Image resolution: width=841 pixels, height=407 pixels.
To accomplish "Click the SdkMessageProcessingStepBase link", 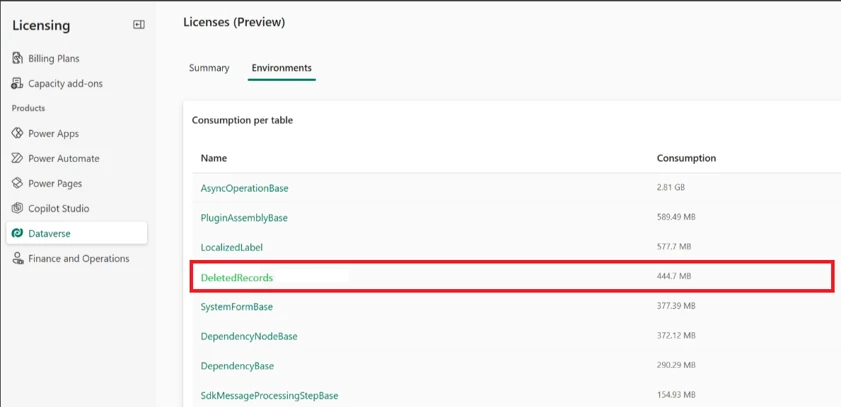I will [x=269, y=395].
